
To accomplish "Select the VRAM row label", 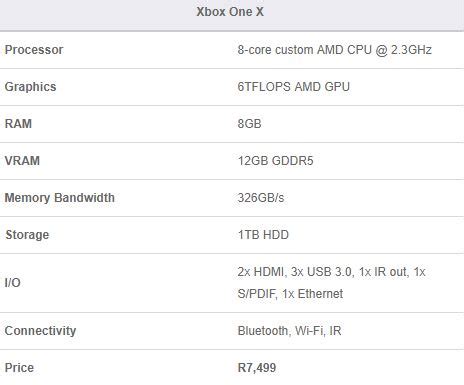I will click(22, 161).
